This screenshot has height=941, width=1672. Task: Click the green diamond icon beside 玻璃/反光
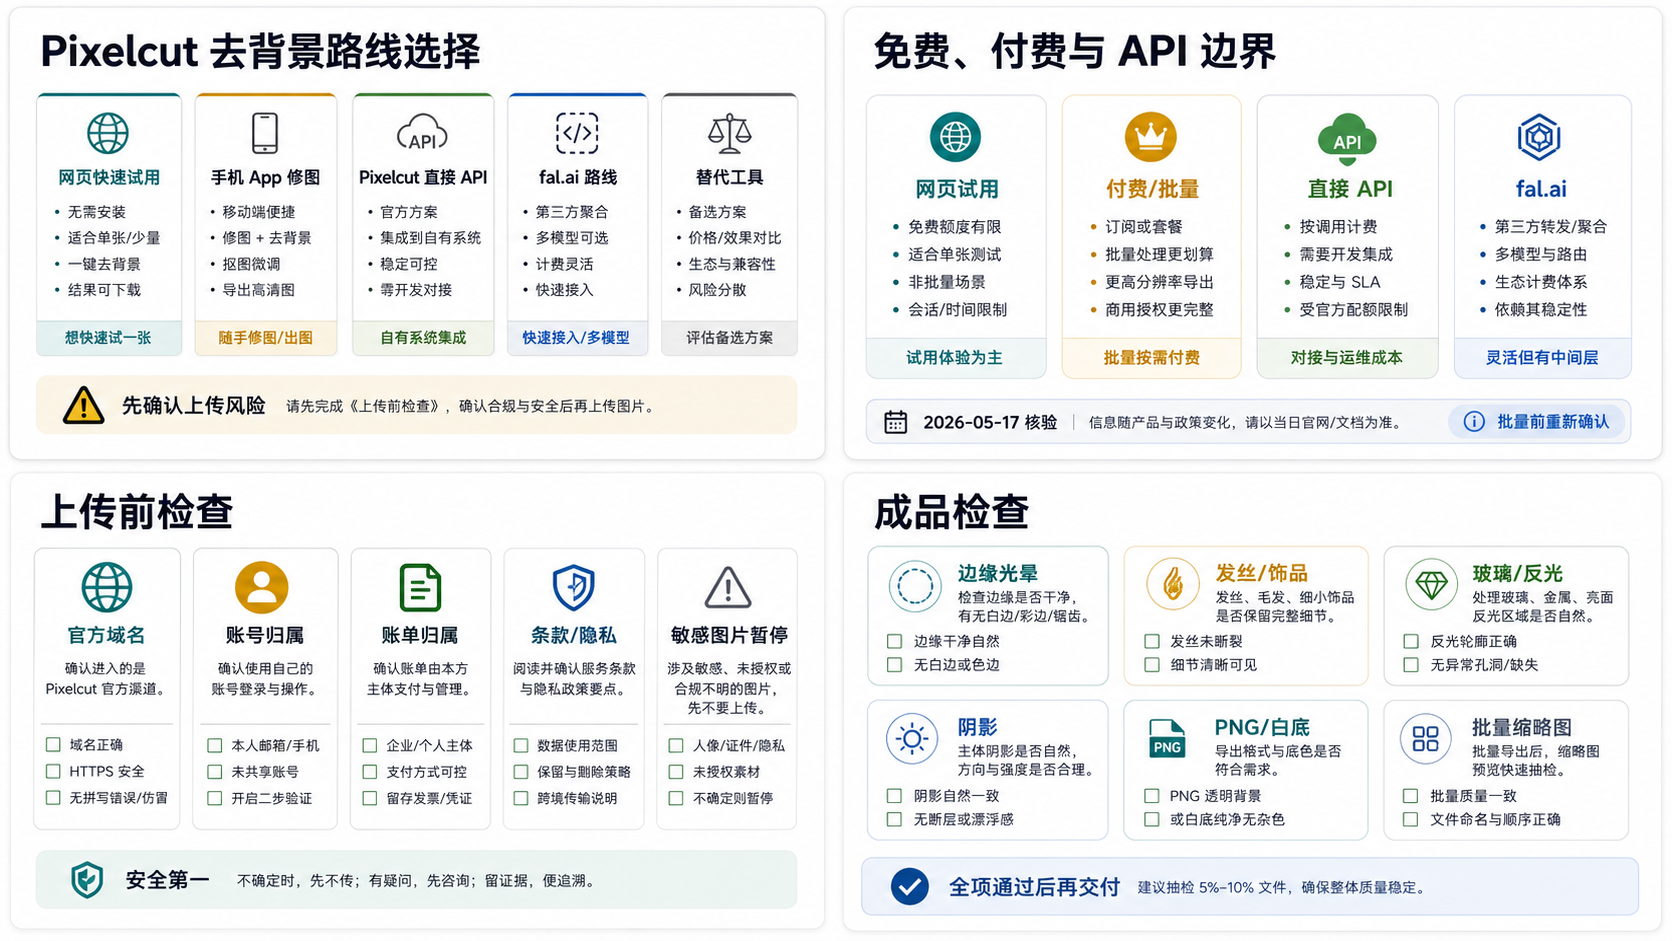click(1432, 584)
